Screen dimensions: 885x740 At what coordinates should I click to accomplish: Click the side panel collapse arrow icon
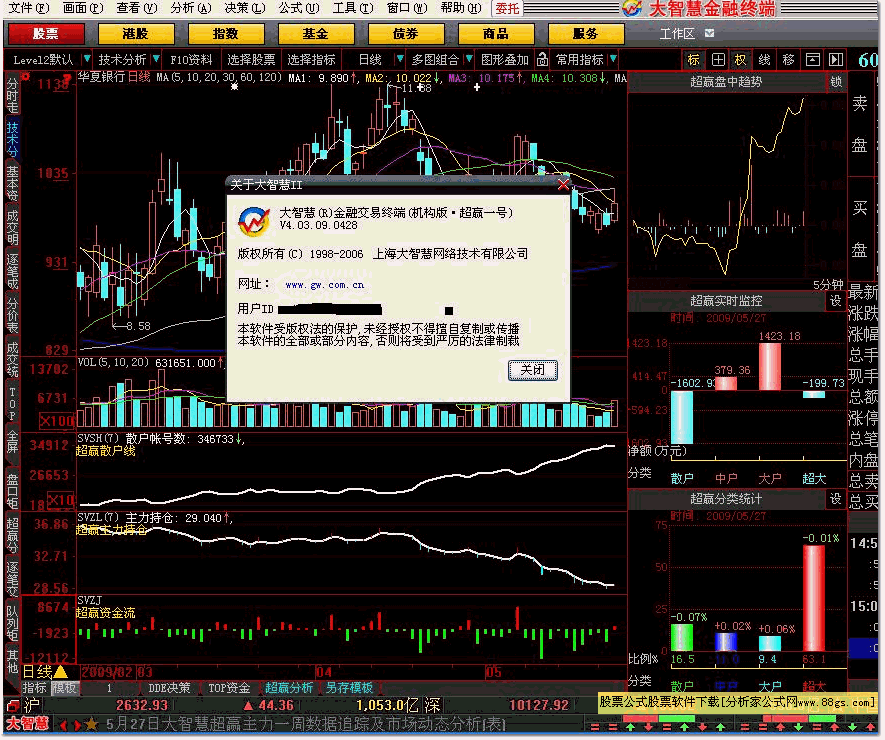click(x=836, y=59)
